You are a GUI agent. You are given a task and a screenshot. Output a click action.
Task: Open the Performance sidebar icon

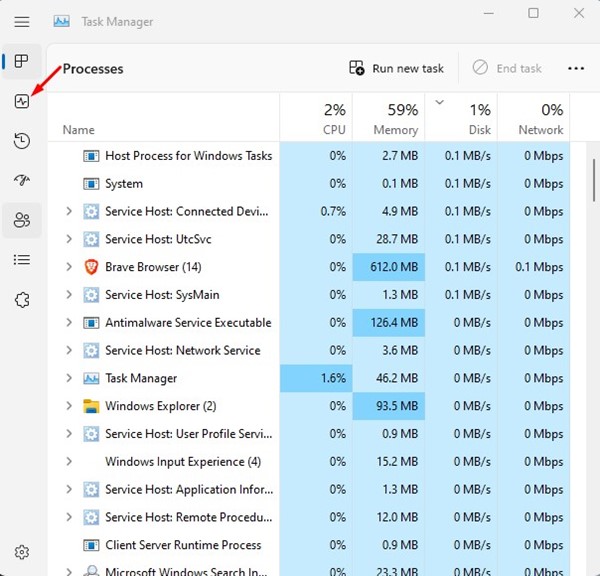pyautogui.click(x=22, y=101)
